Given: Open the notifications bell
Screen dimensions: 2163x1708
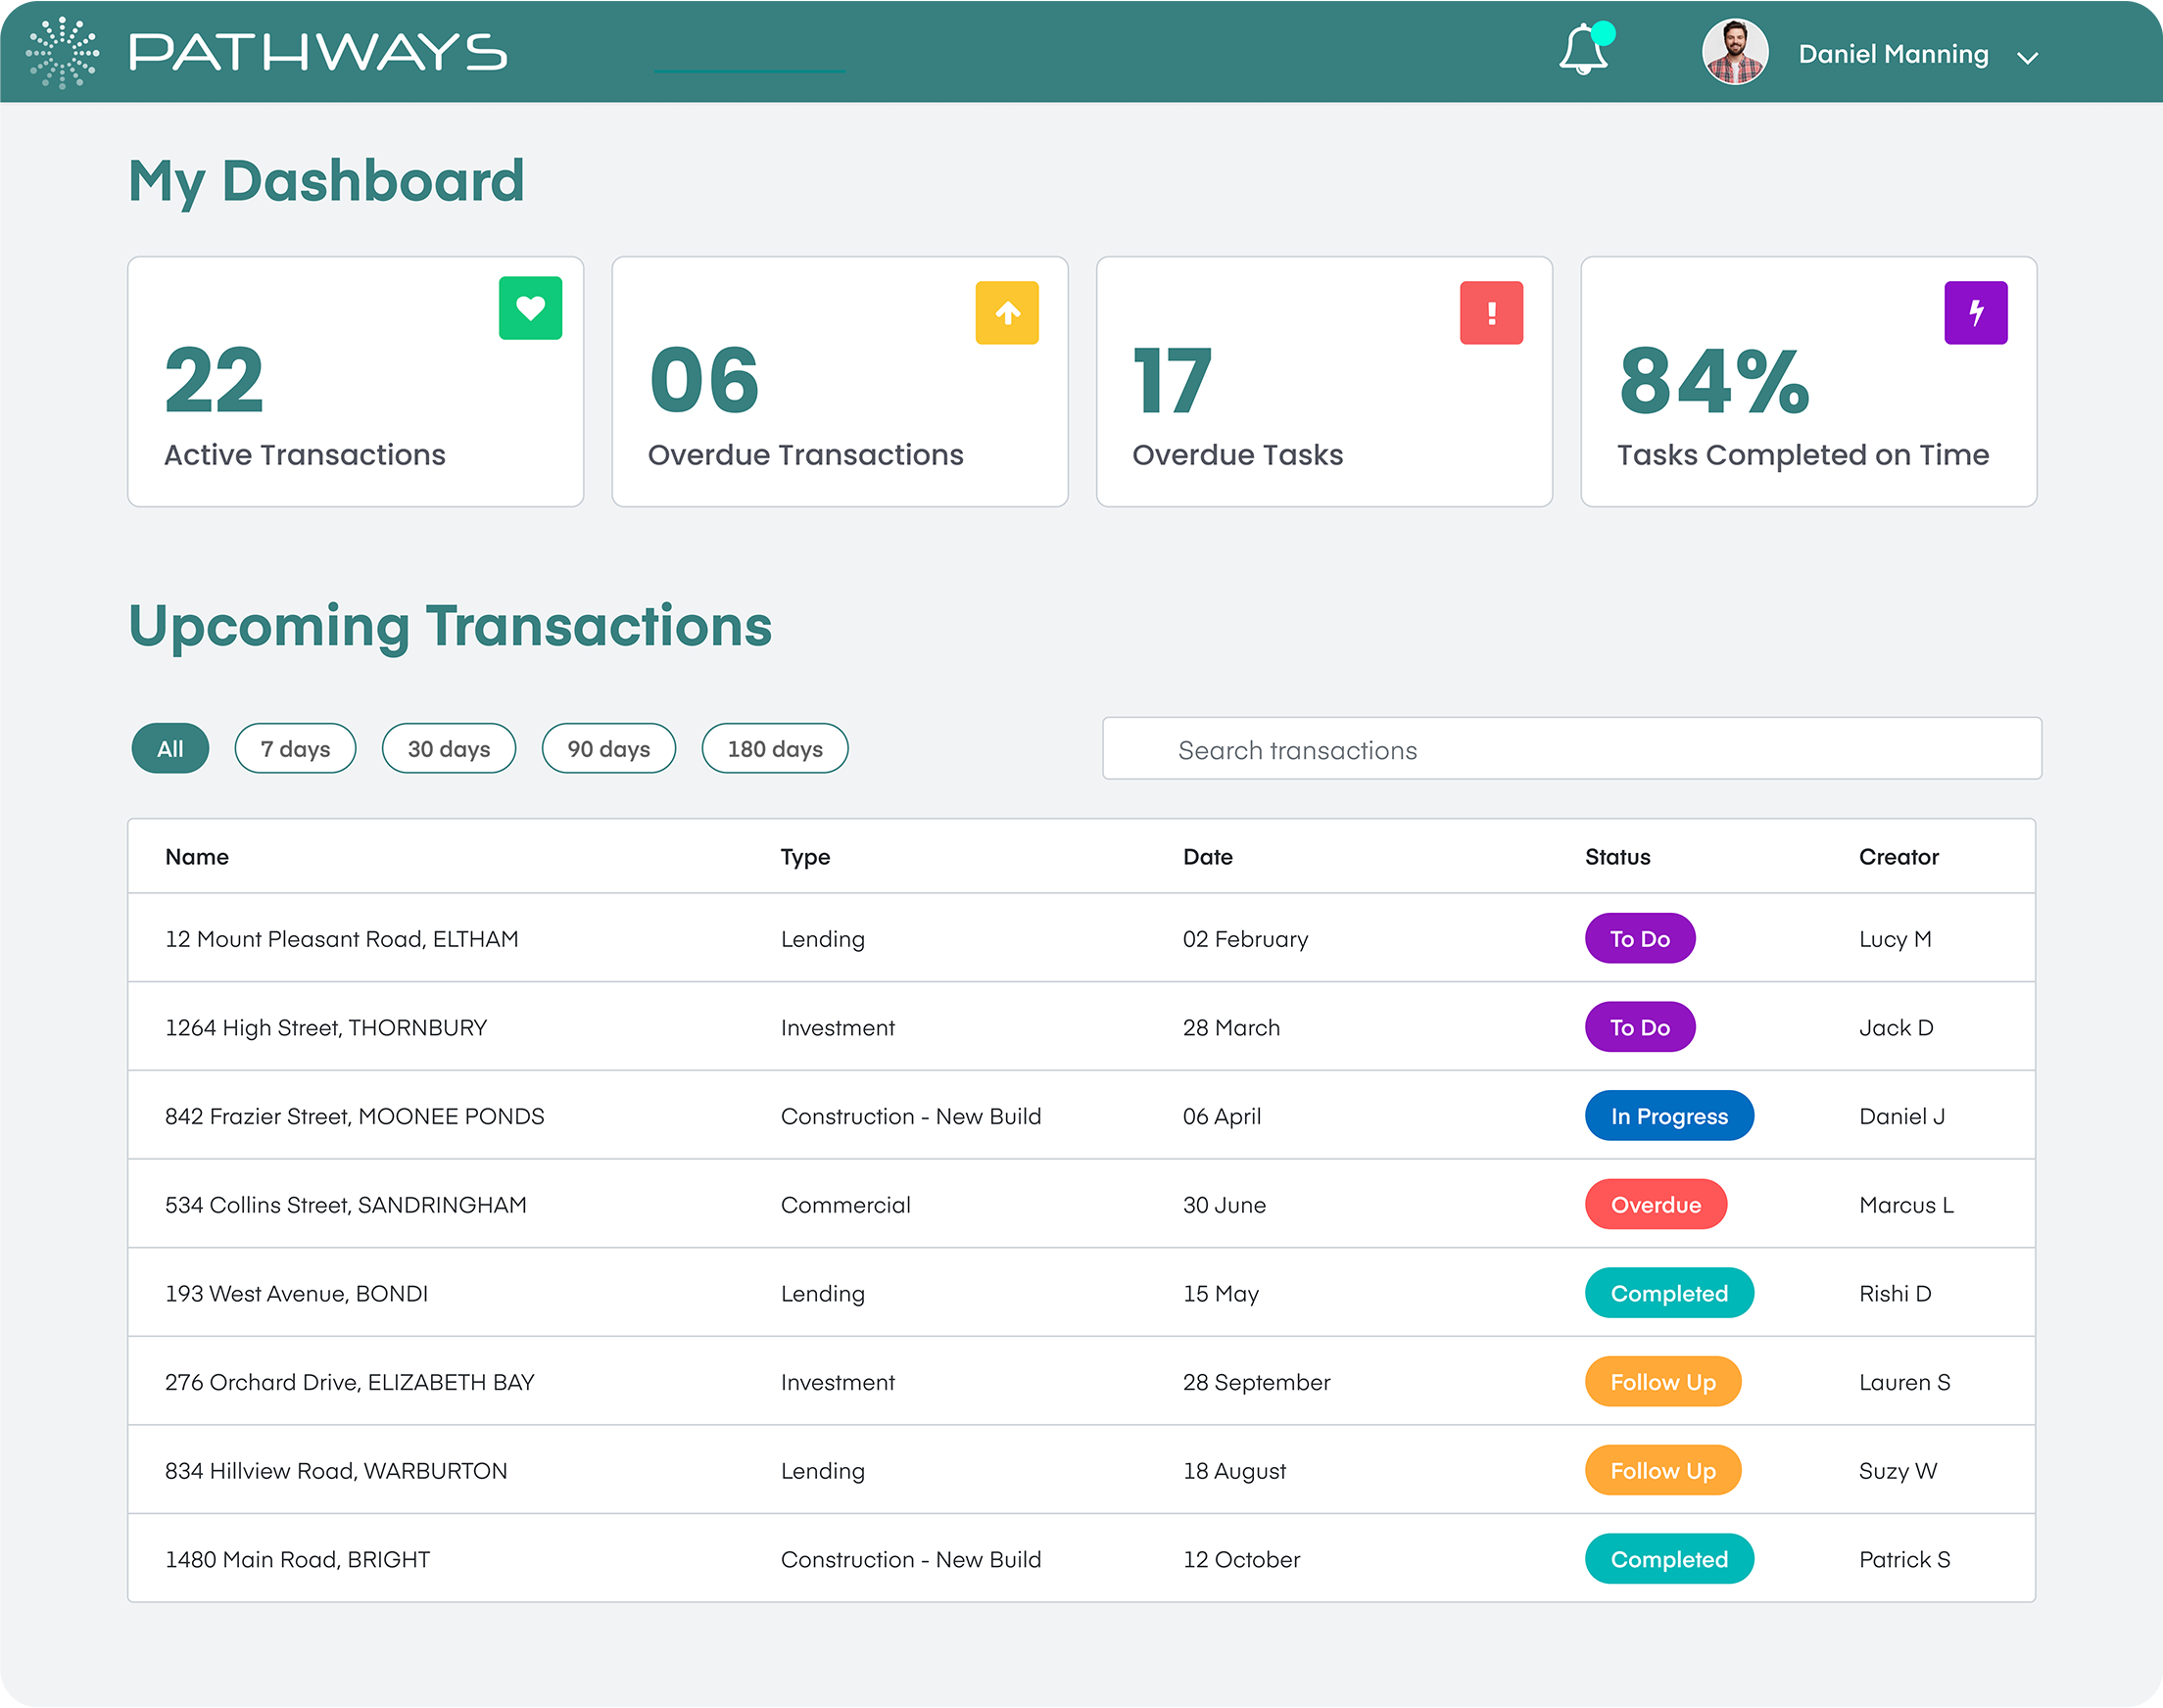Looking at the screenshot, I should point(1583,50).
